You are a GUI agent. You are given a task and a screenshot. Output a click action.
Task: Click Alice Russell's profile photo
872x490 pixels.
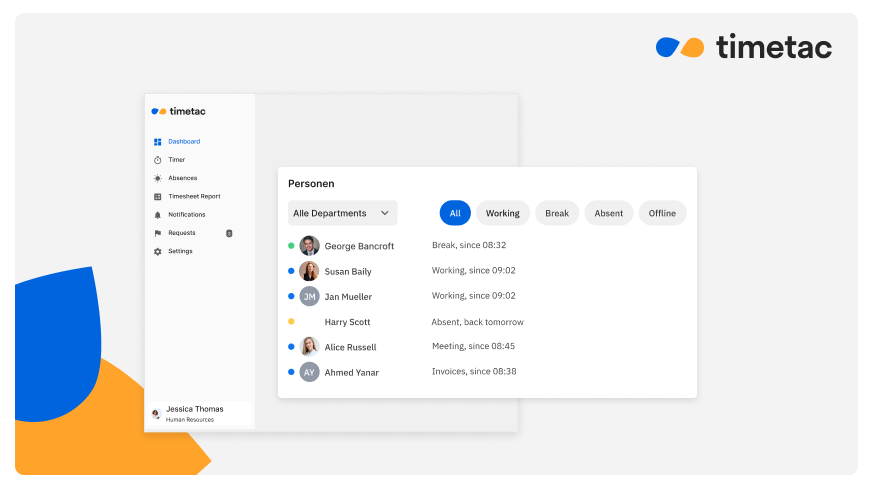coord(309,347)
